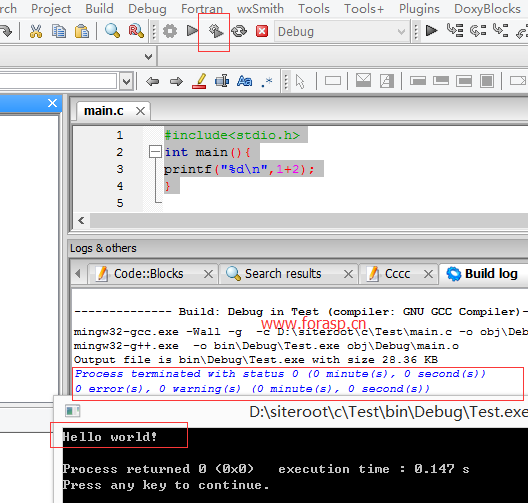Image resolution: width=528 pixels, height=503 pixels.
Task: Toggle regex search option
Action: [267, 81]
